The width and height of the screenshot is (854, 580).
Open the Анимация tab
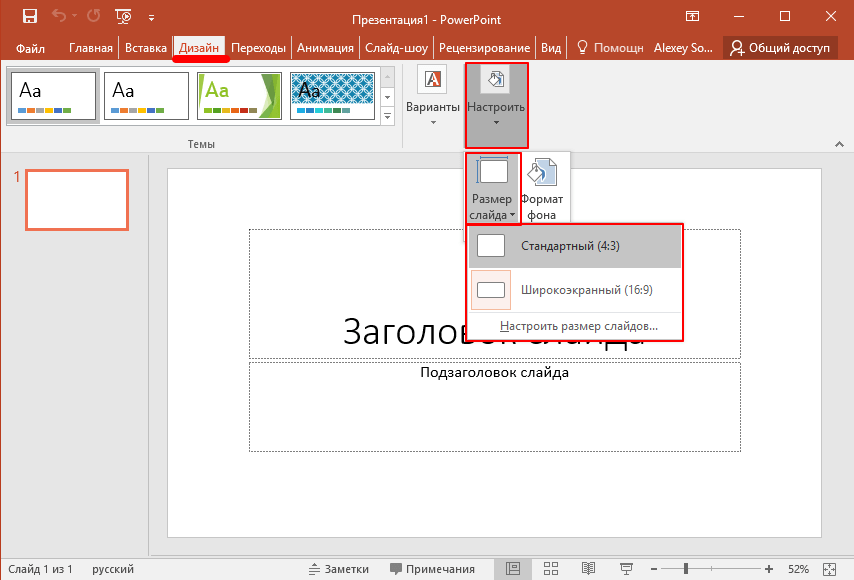[325, 48]
